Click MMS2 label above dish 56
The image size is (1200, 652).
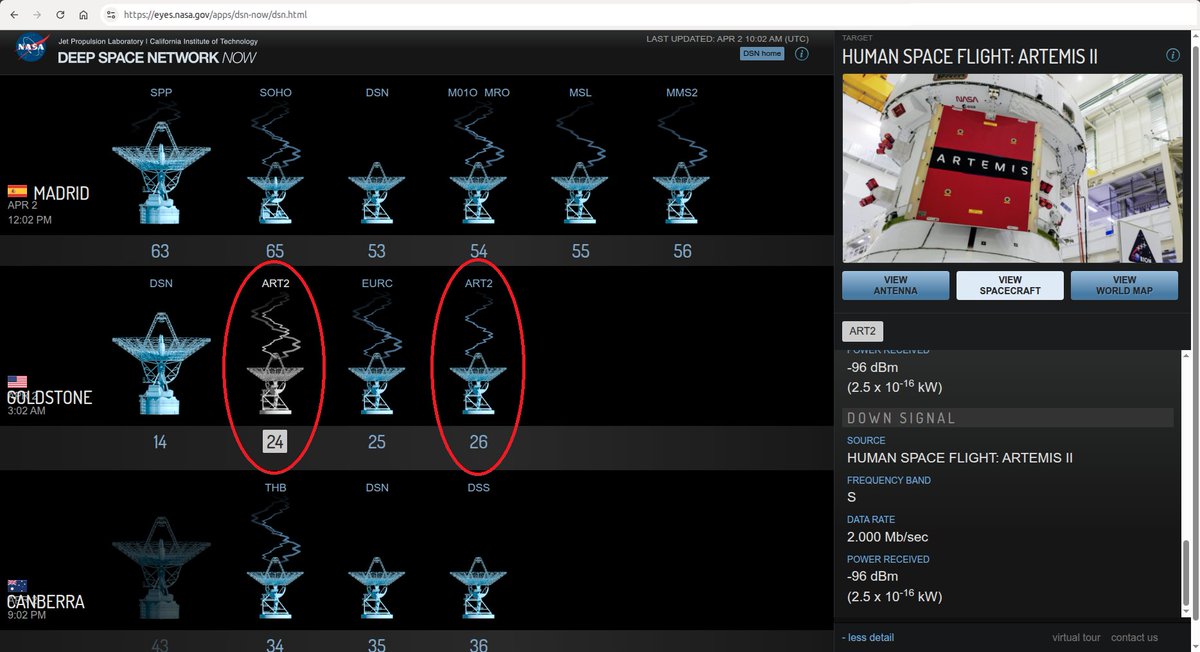(x=682, y=93)
